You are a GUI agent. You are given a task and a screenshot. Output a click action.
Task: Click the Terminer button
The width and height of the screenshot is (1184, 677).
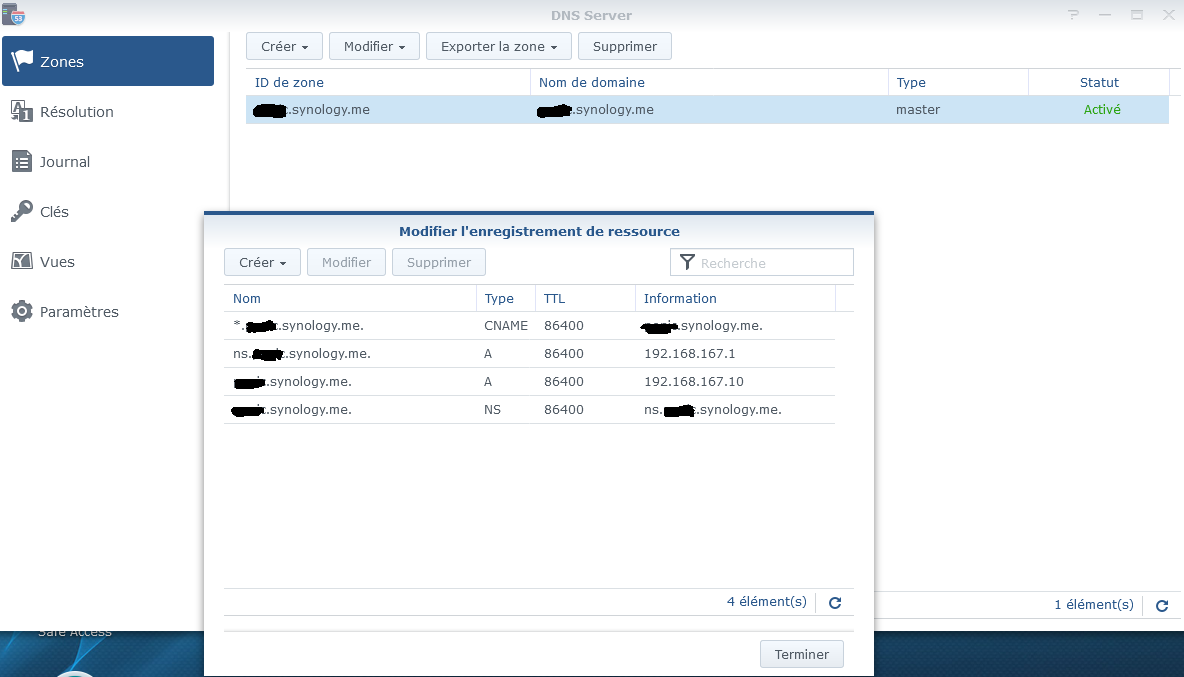pos(801,654)
